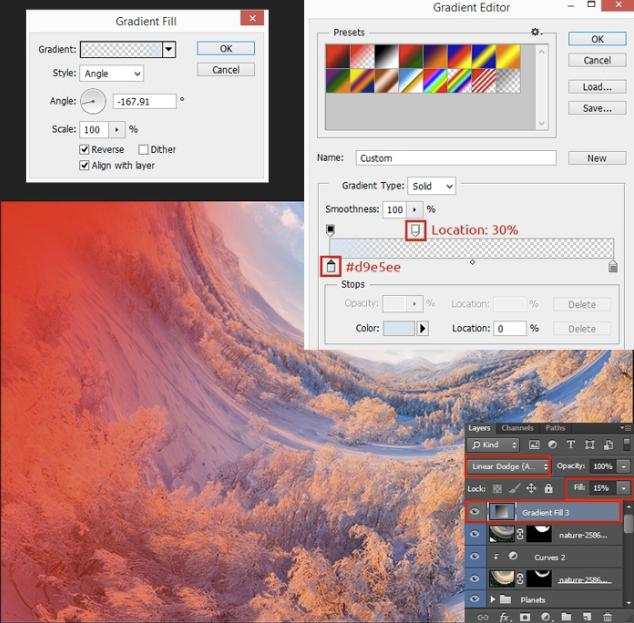
Task: Open the Linear Dodge blend mode dropdown
Action: pos(509,467)
